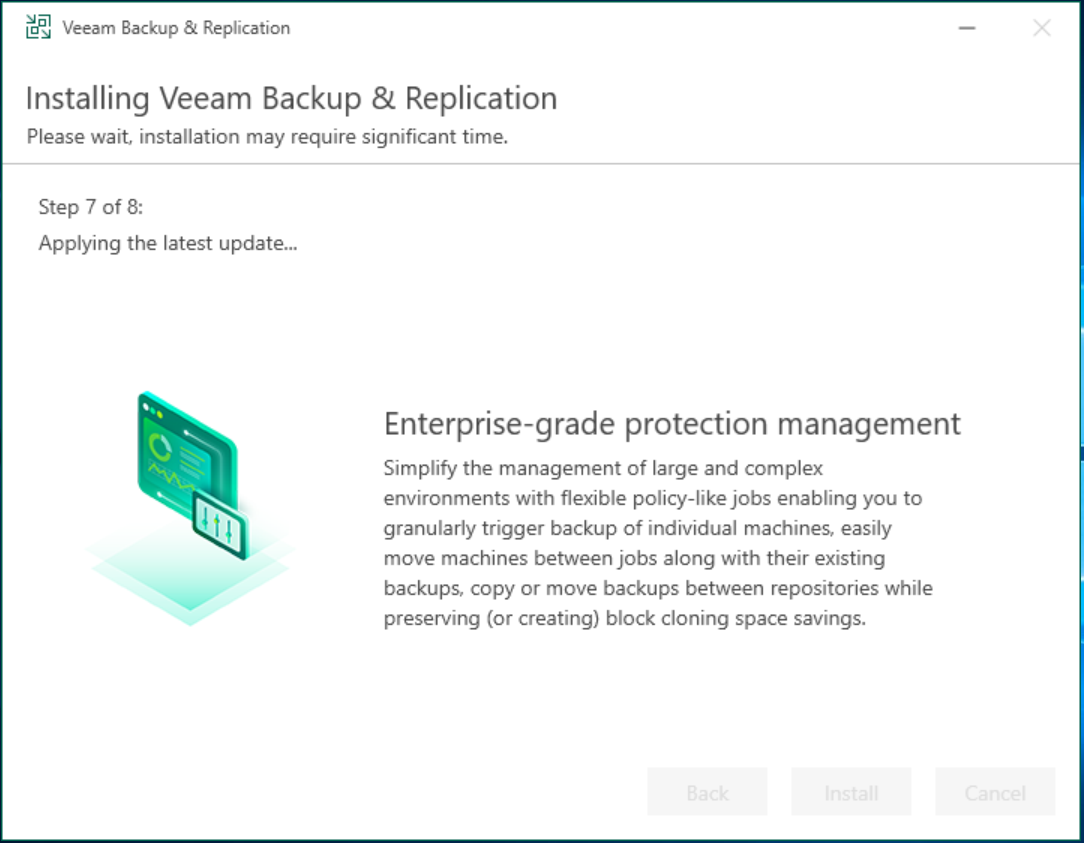Viewport: 1084px width, 843px height.
Task: Click the Enterprise-grade protection management heading
Action: tap(673, 423)
